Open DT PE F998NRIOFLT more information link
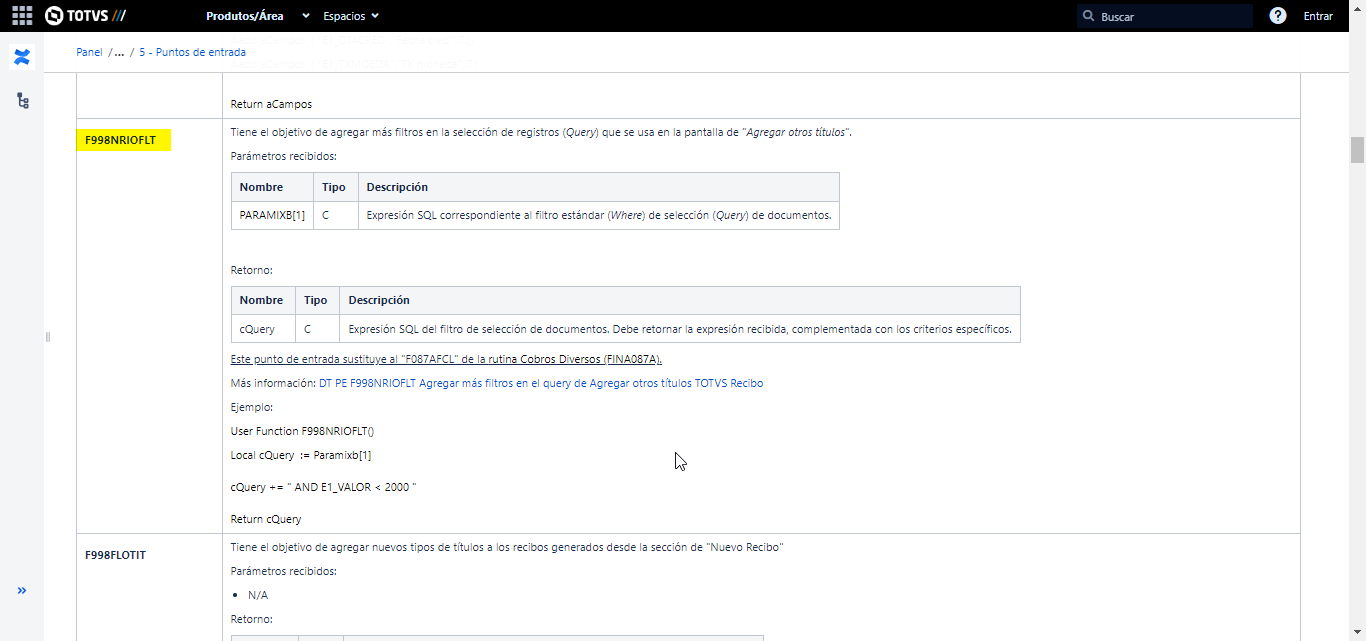The width and height of the screenshot is (1366, 641). click(x=541, y=383)
